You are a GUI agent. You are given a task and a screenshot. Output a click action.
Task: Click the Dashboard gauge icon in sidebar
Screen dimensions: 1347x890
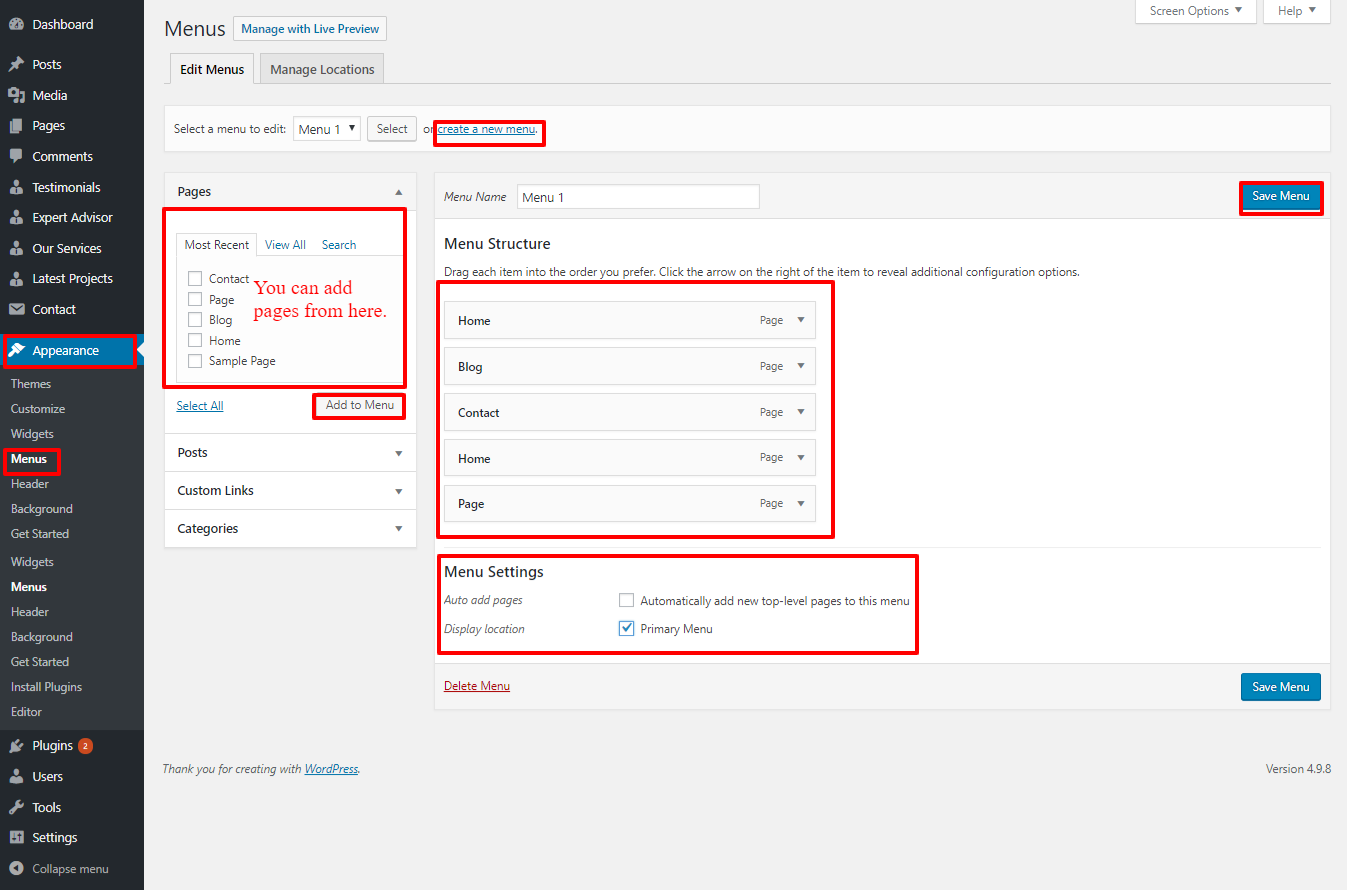click(16, 24)
